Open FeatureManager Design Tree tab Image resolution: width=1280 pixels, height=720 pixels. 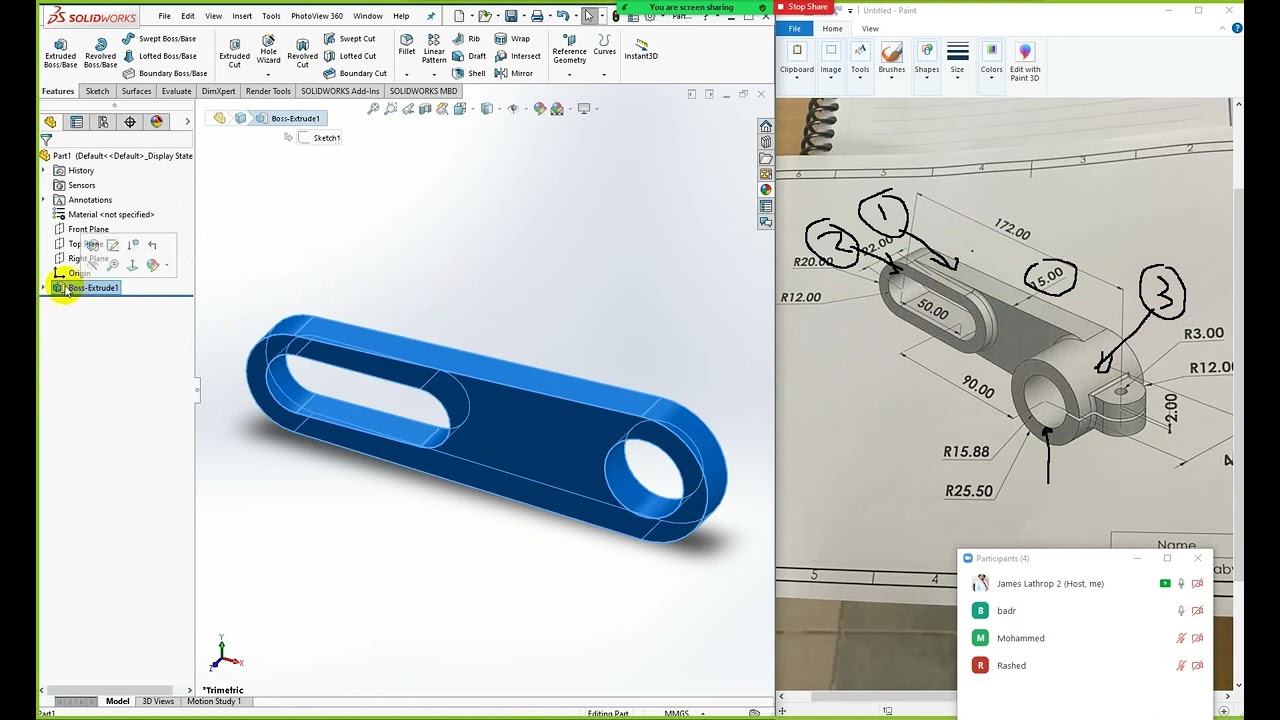(50, 122)
